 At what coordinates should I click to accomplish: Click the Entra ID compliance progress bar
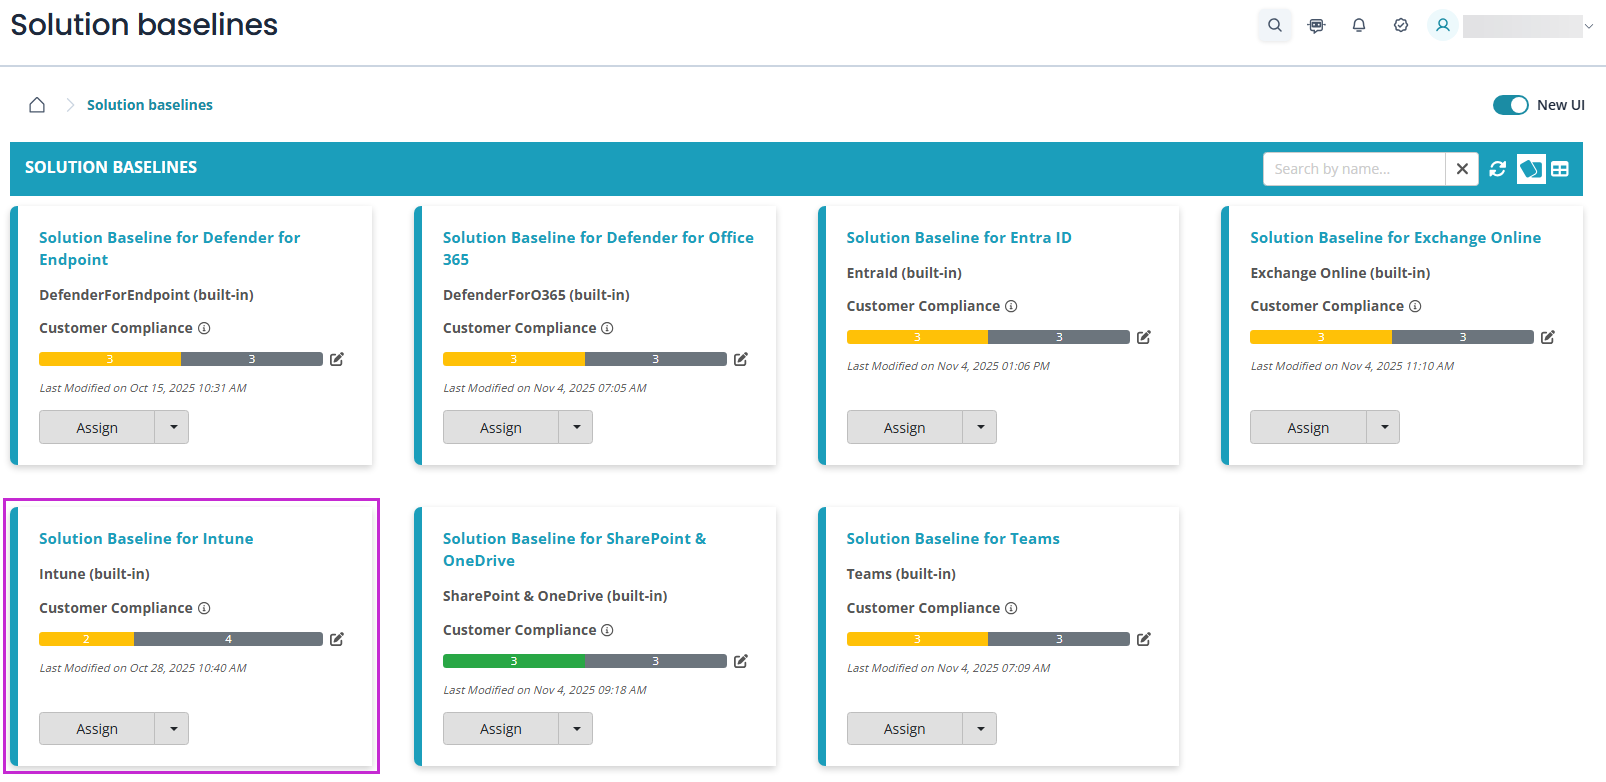(988, 337)
